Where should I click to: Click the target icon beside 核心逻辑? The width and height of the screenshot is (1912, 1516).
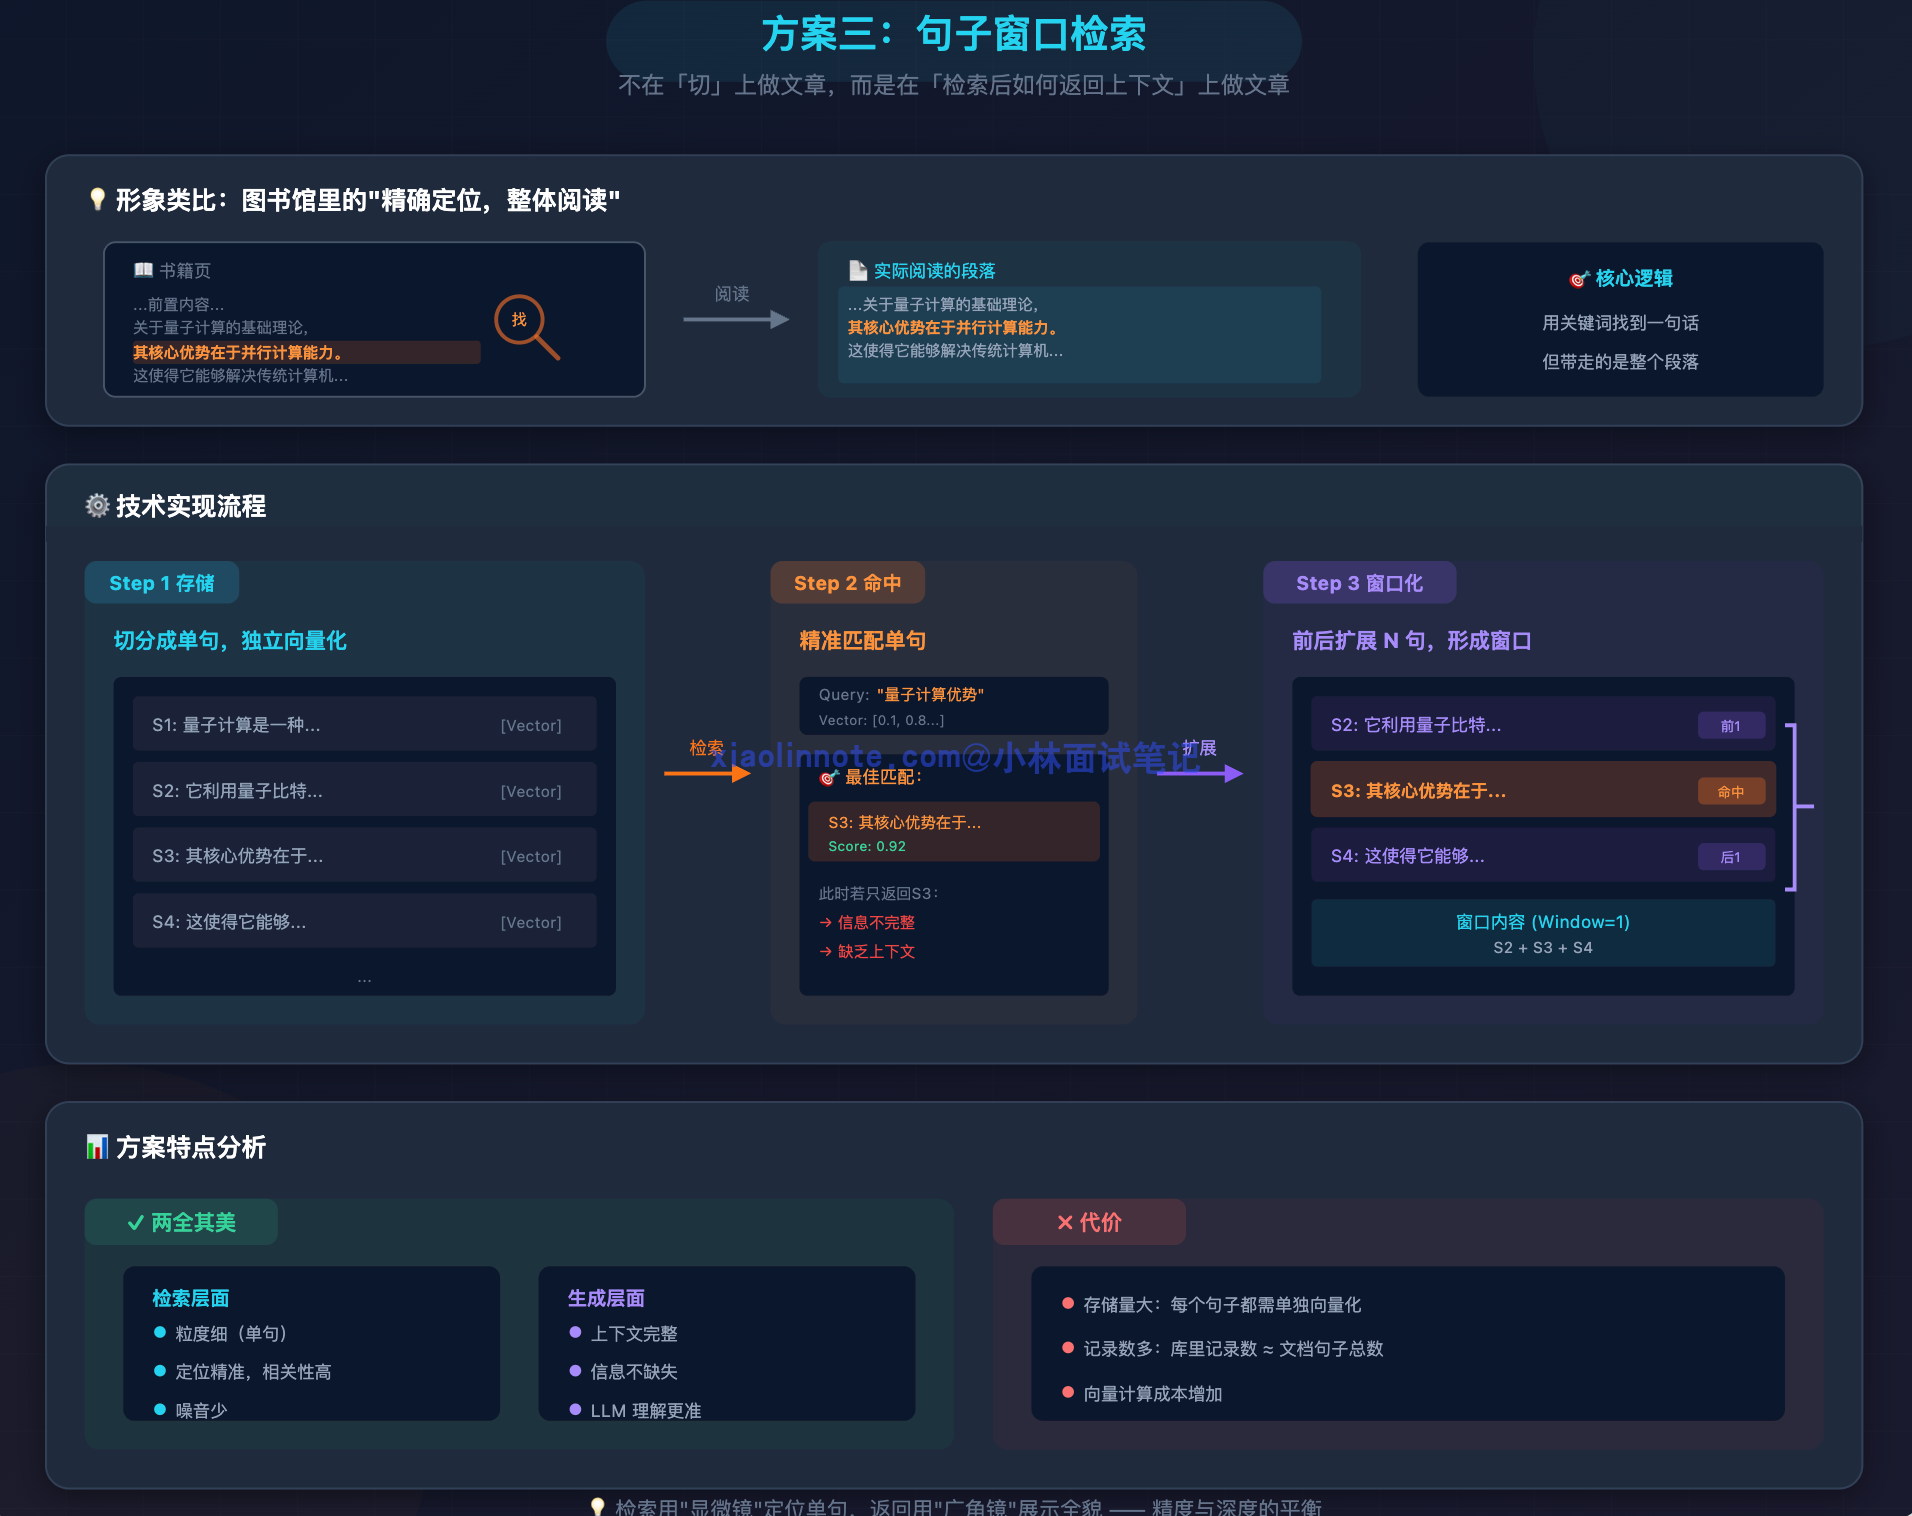tap(1578, 279)
